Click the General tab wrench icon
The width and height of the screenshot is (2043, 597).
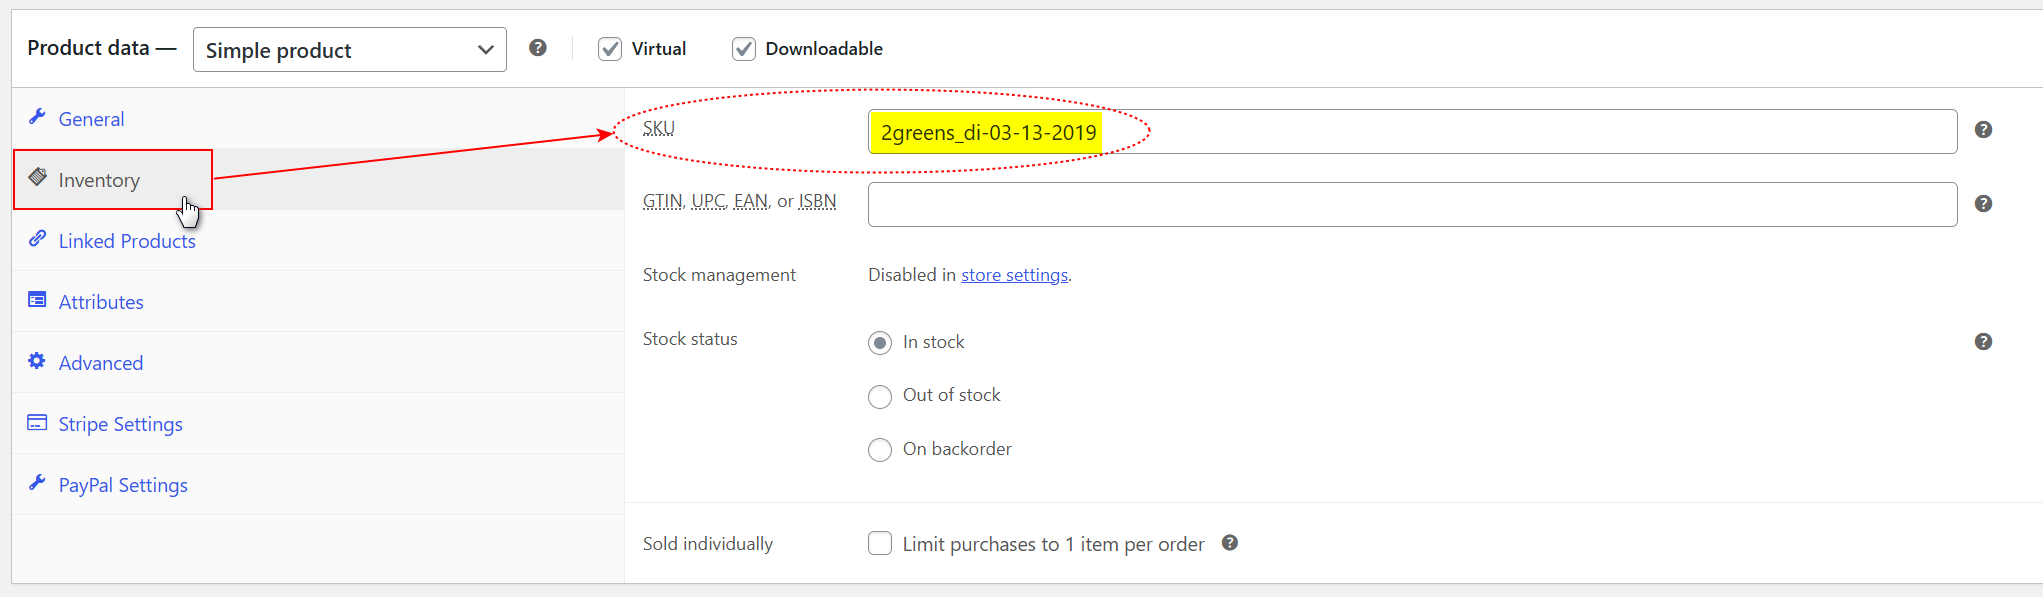(37, 117)
